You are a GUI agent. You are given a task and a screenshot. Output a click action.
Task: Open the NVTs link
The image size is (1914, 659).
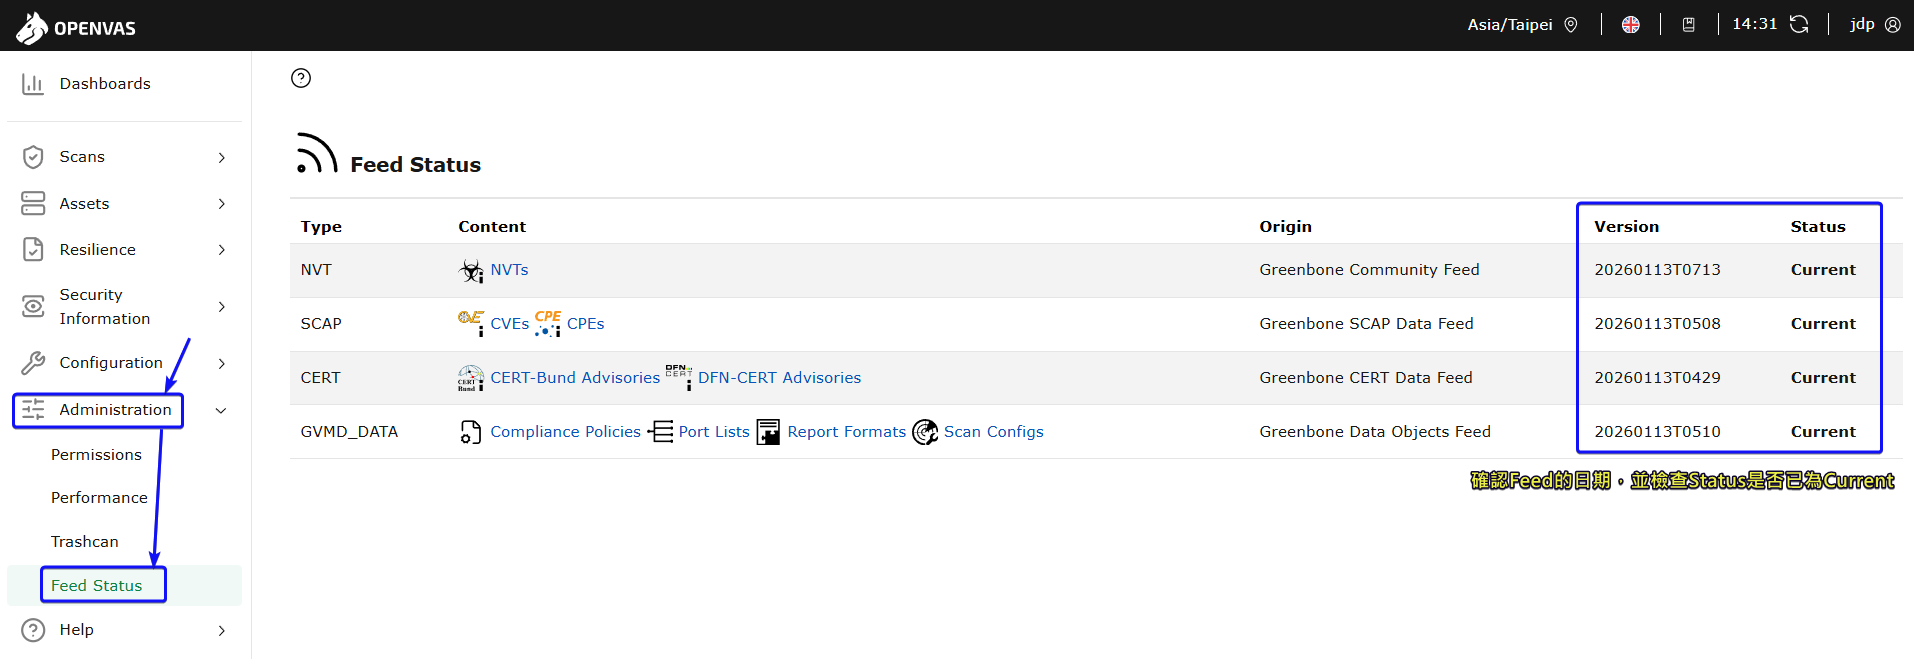pos(509,270)
